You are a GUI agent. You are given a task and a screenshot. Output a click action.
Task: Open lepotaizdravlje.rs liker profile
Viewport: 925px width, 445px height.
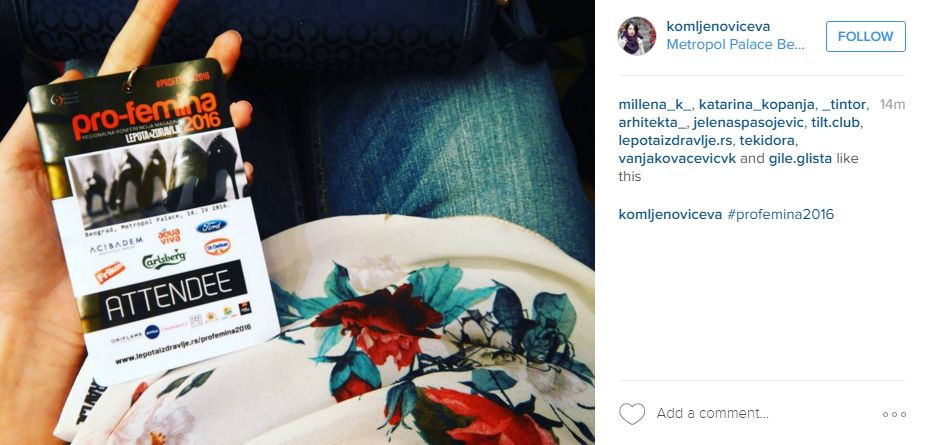[x=673, y=141]
